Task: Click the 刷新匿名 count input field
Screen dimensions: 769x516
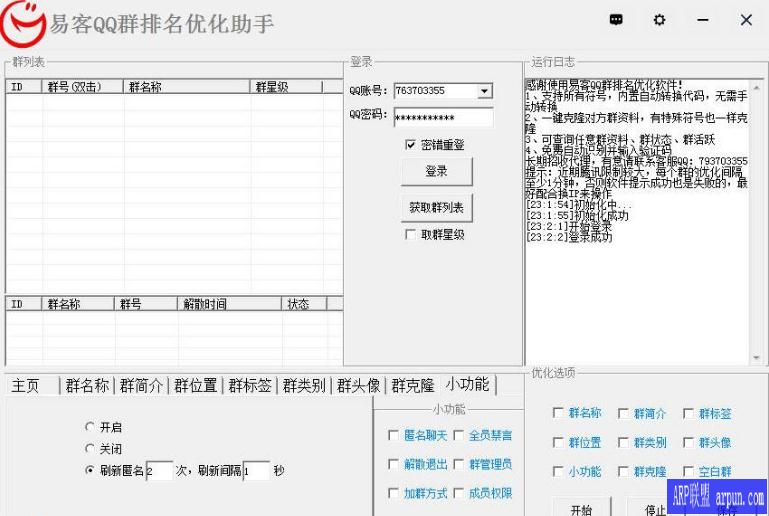Action: tap(159, 471)
